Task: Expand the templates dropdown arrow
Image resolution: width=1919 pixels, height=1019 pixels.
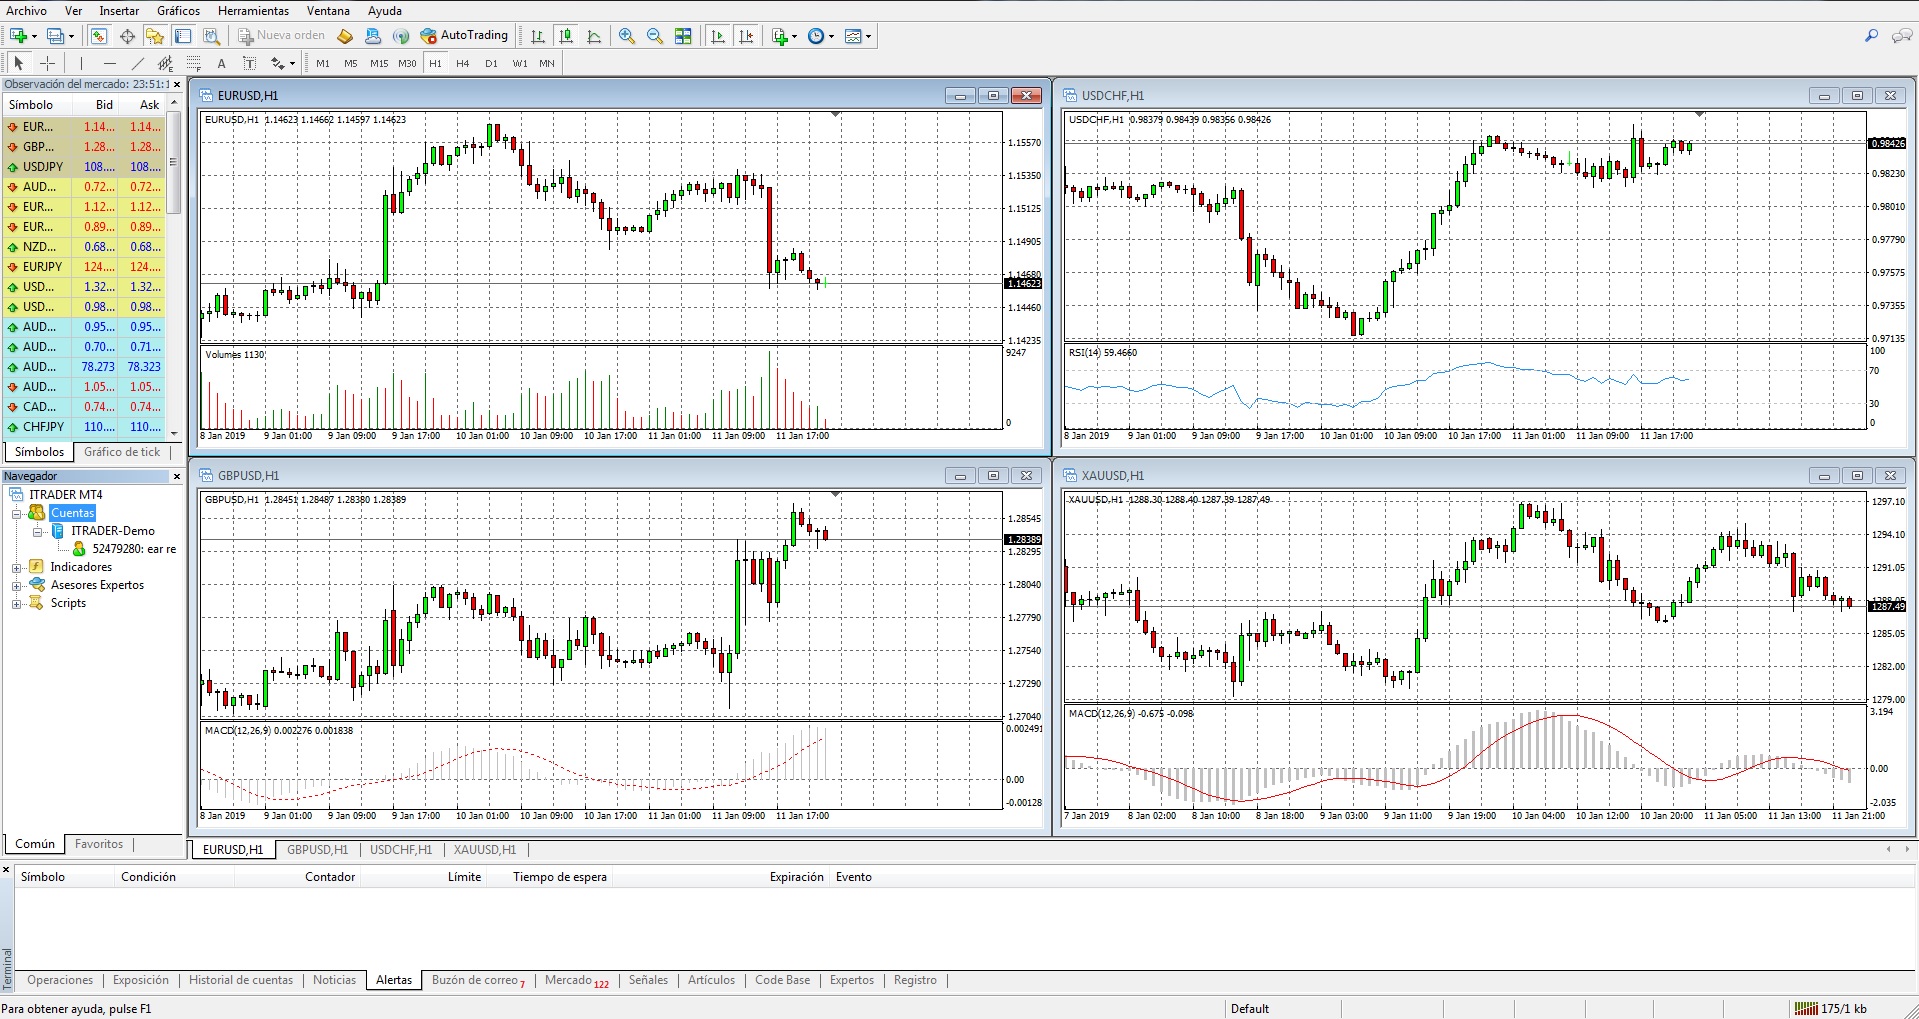Action: click(868, 37)
